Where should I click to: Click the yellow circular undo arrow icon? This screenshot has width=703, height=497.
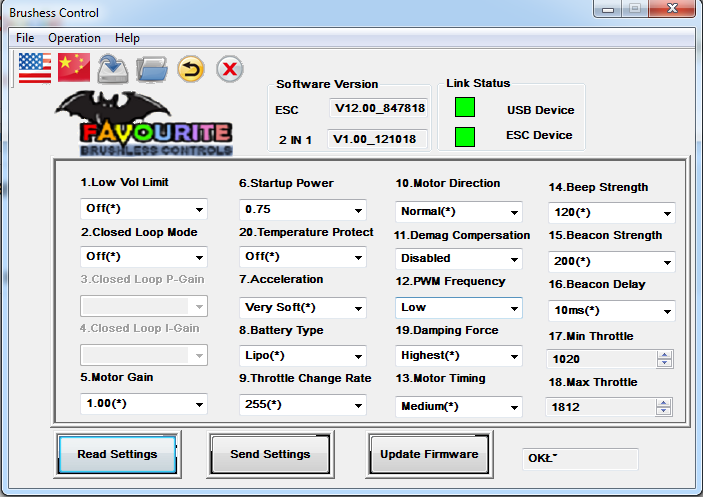coord(191,69)
